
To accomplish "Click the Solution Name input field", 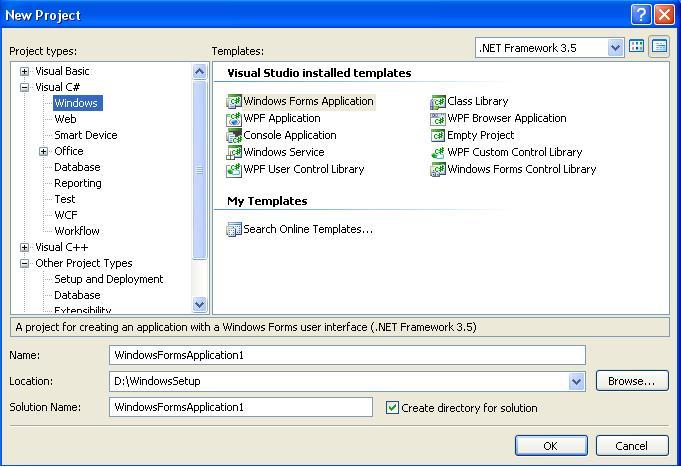I will [241, 407].
